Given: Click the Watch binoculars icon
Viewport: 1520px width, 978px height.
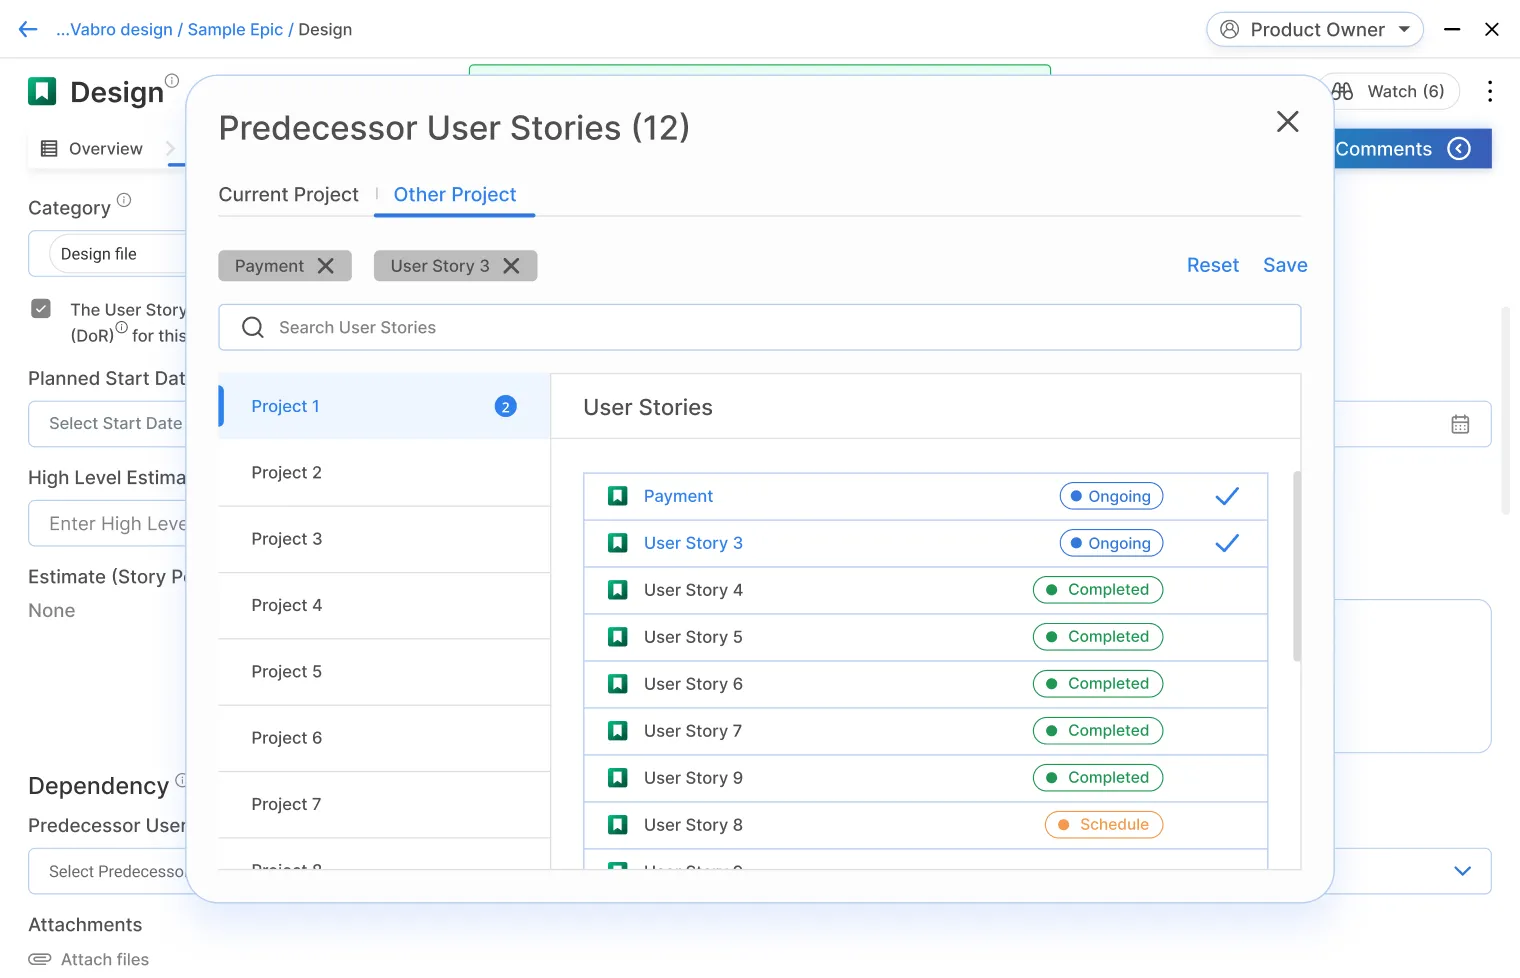Looking at the screenshot, I should [x=1342, y=91].
